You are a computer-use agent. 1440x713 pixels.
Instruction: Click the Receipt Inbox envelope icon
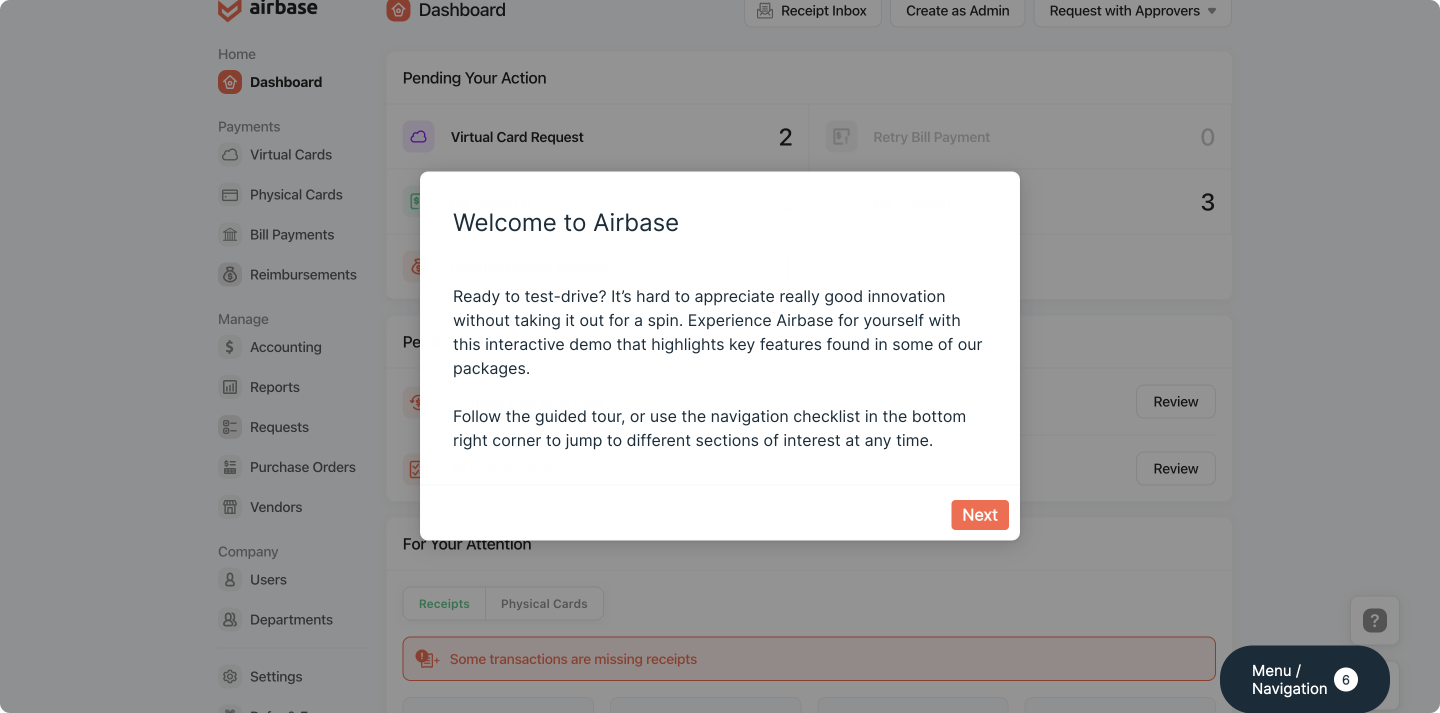point(765,11)
